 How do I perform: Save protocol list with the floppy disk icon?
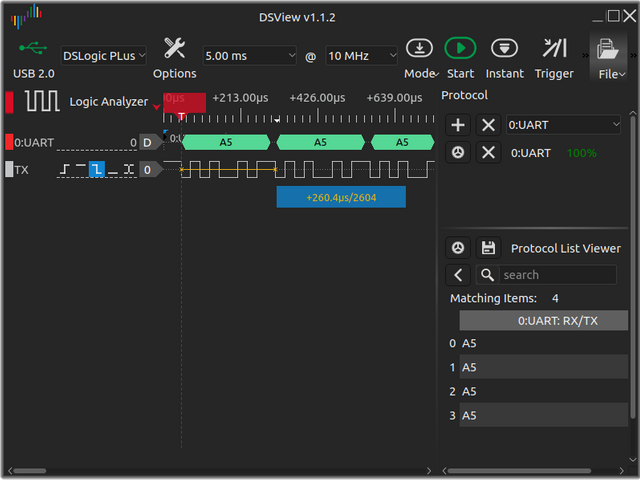[488, 248]
